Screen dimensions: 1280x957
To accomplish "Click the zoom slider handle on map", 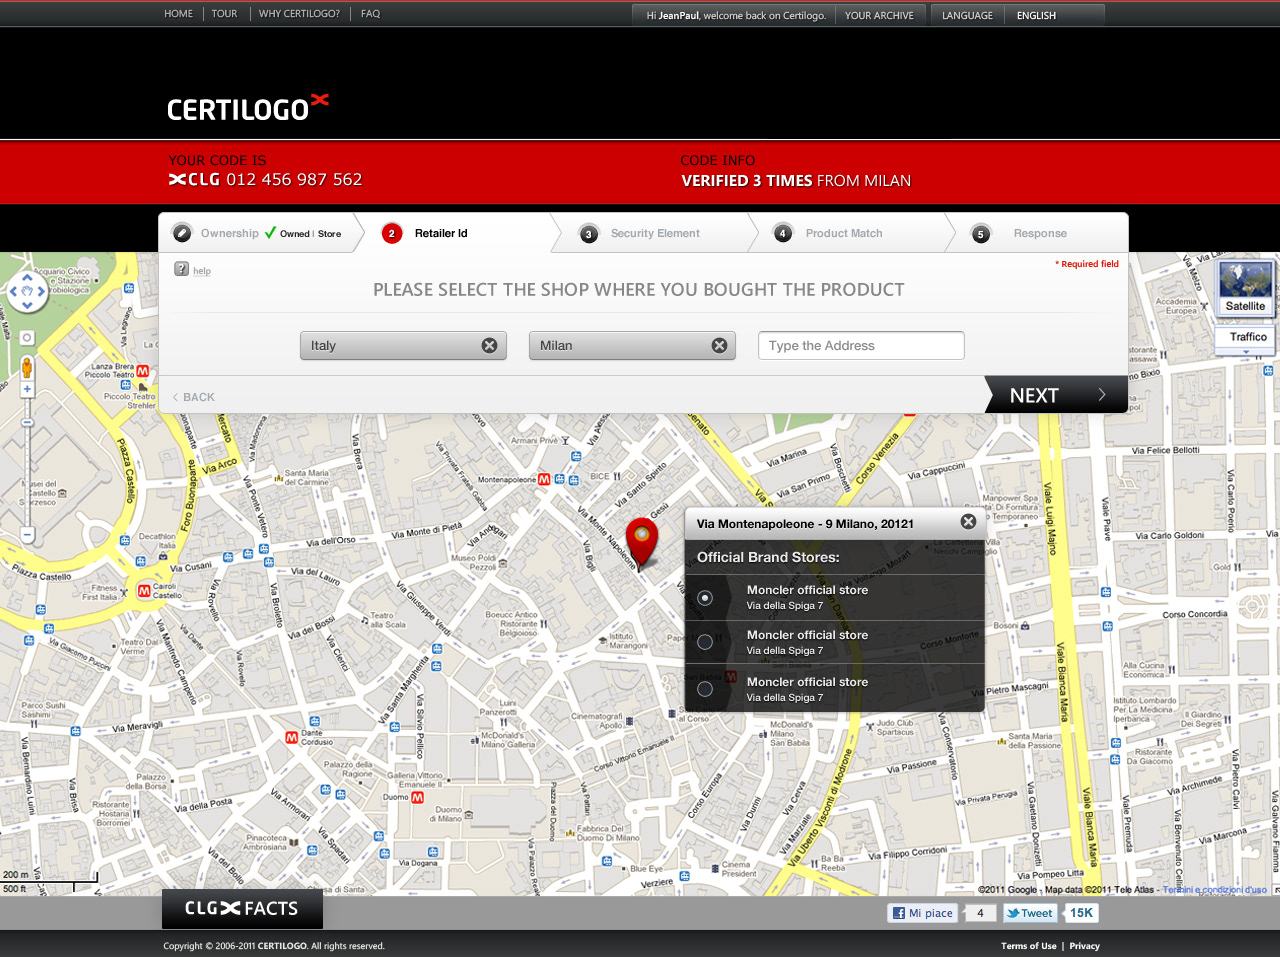I will click(27, 422).
